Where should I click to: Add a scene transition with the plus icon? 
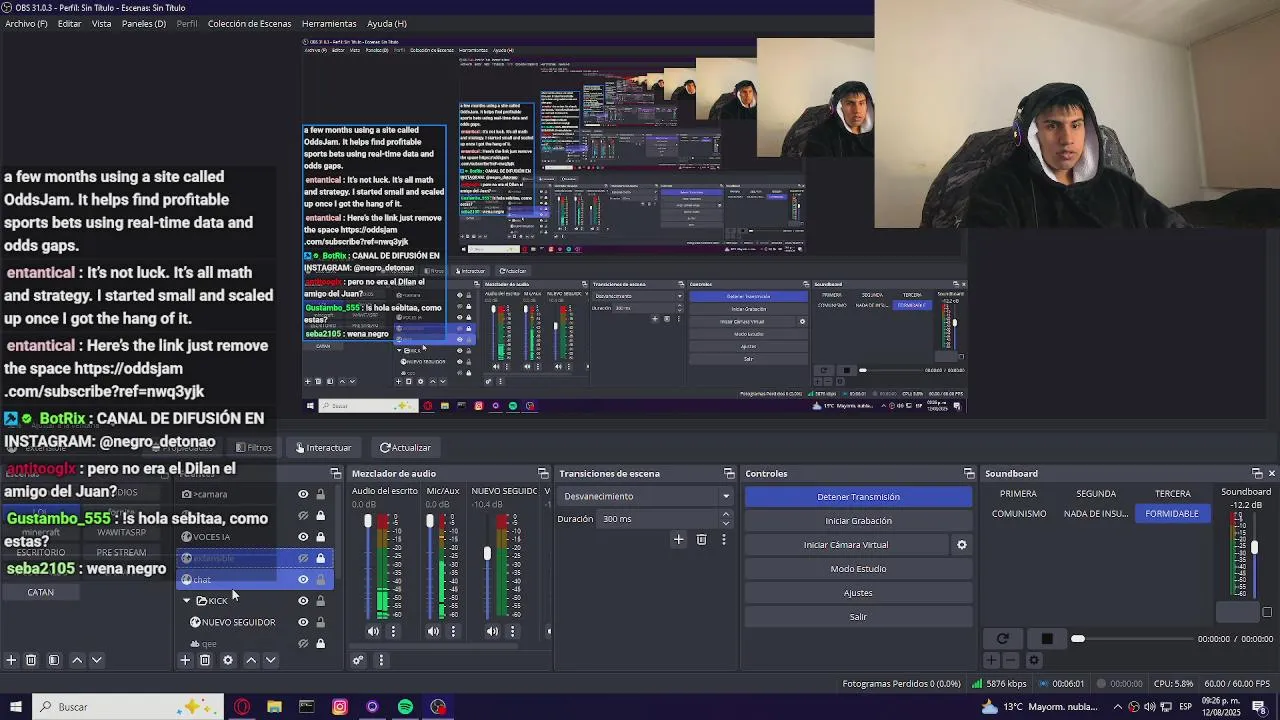pyautogui.click(x=678, y=540)
